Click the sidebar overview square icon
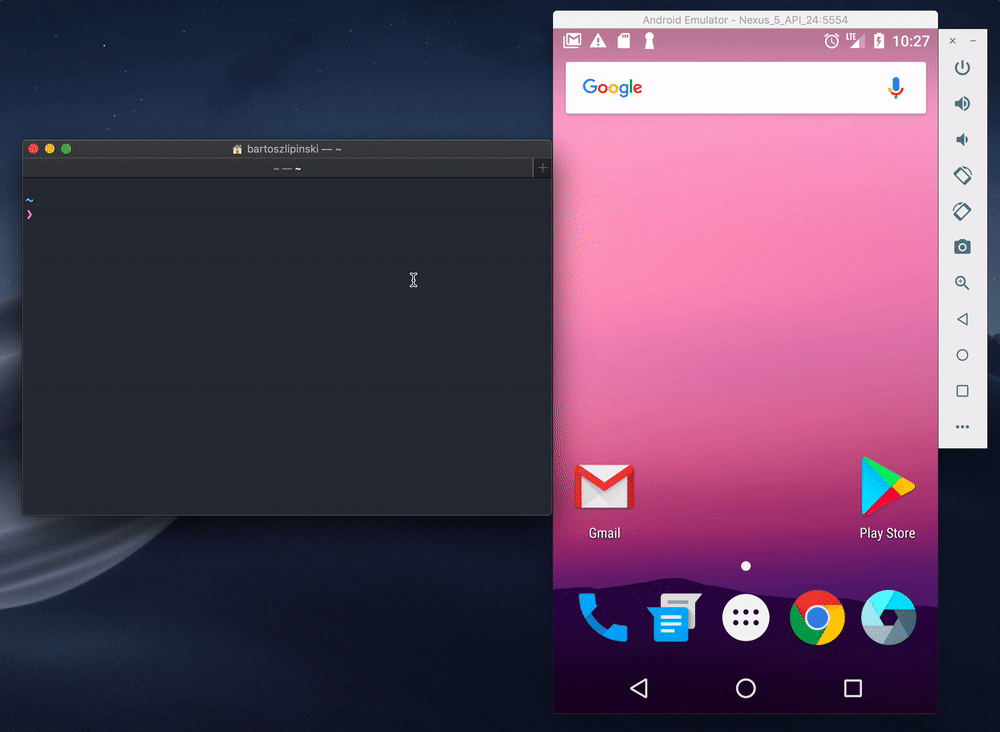This screenshot has width=1000, height=732. pyautogui.click(x=962, y=391)
